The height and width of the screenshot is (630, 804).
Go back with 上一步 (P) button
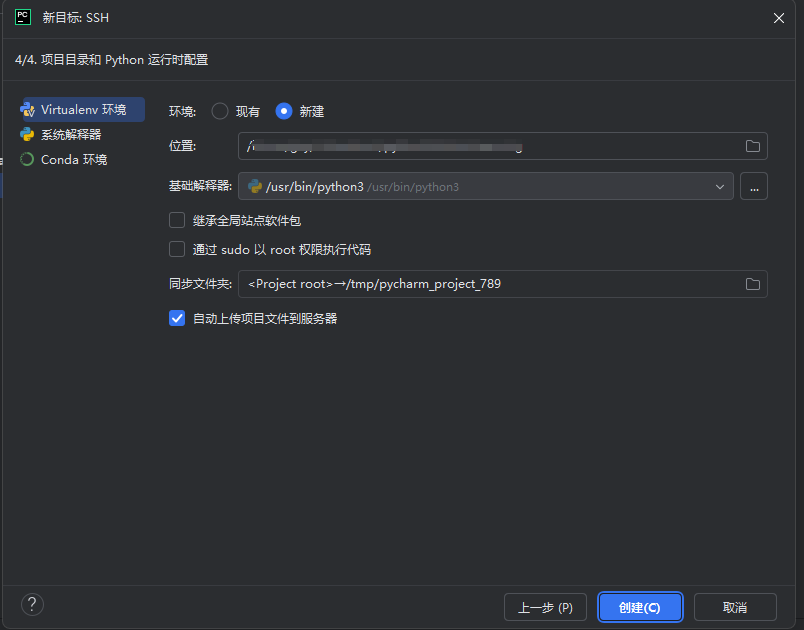coord(545,607)
